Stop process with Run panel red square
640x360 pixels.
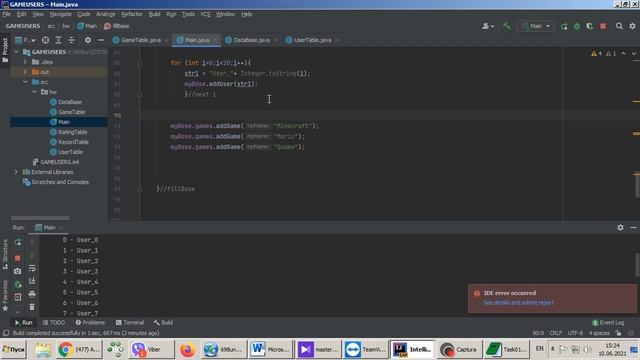(x=18, y=258)
